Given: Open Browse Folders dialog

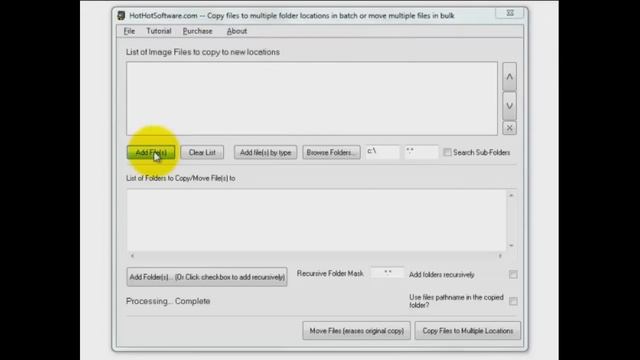Looking at the screenshot, I should [x=331, y=152].
